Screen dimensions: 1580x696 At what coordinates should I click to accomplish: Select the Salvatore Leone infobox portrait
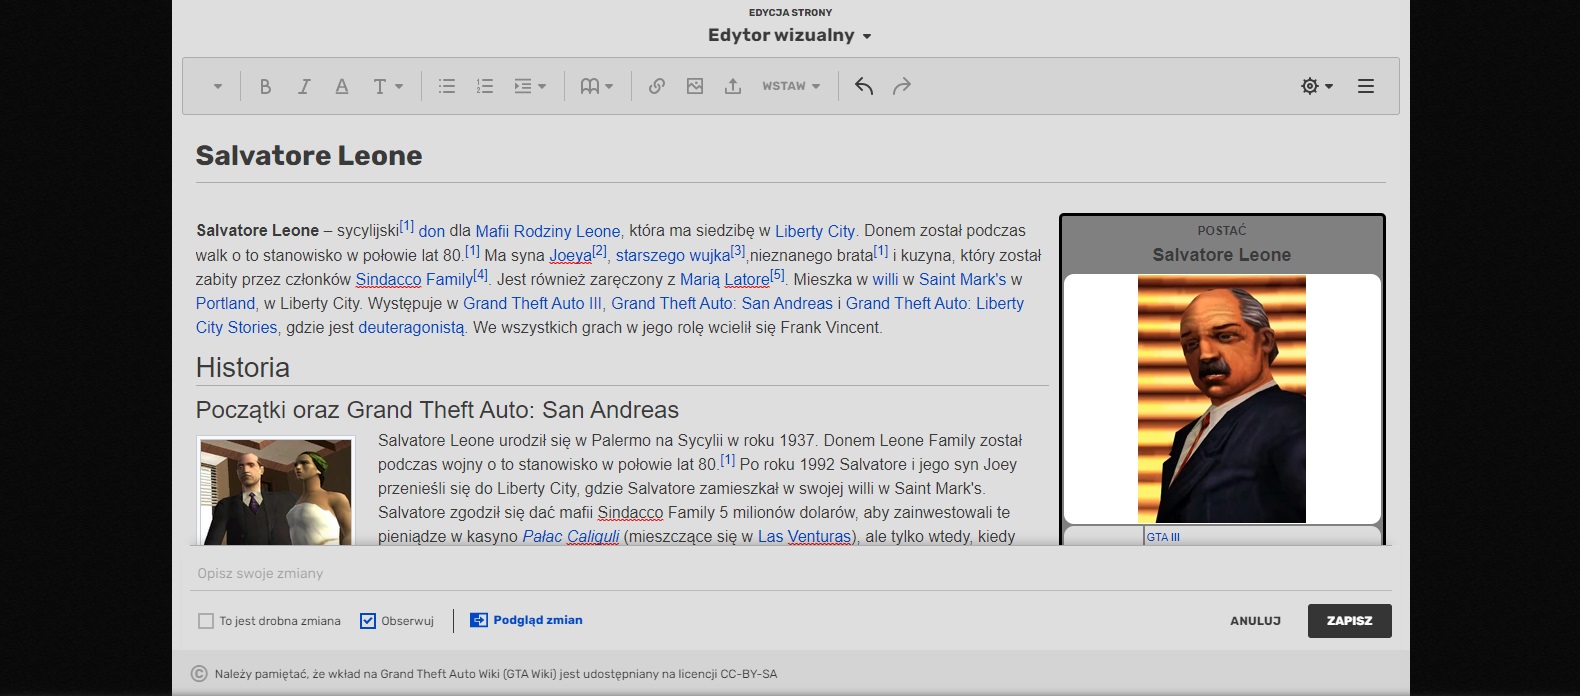(1222, 399)
